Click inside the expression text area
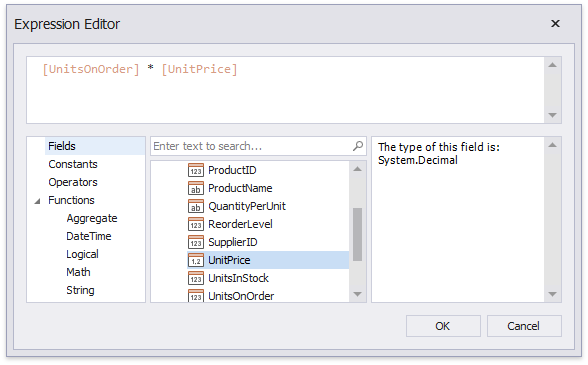 285,90
